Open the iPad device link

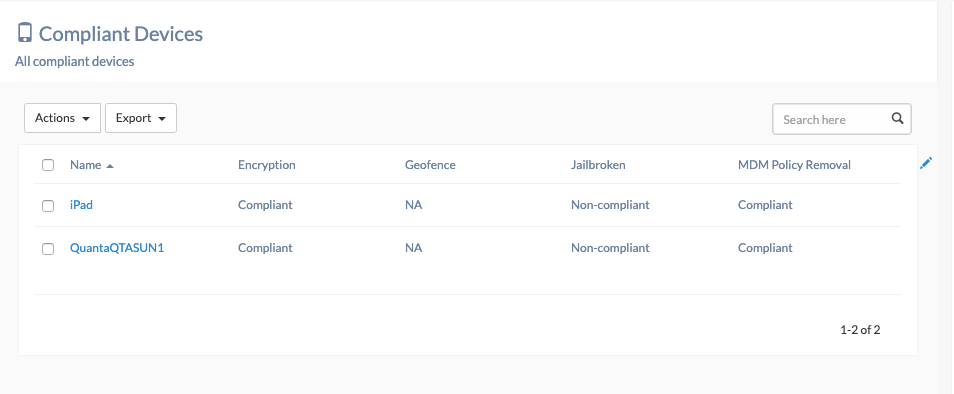(82, 205)
